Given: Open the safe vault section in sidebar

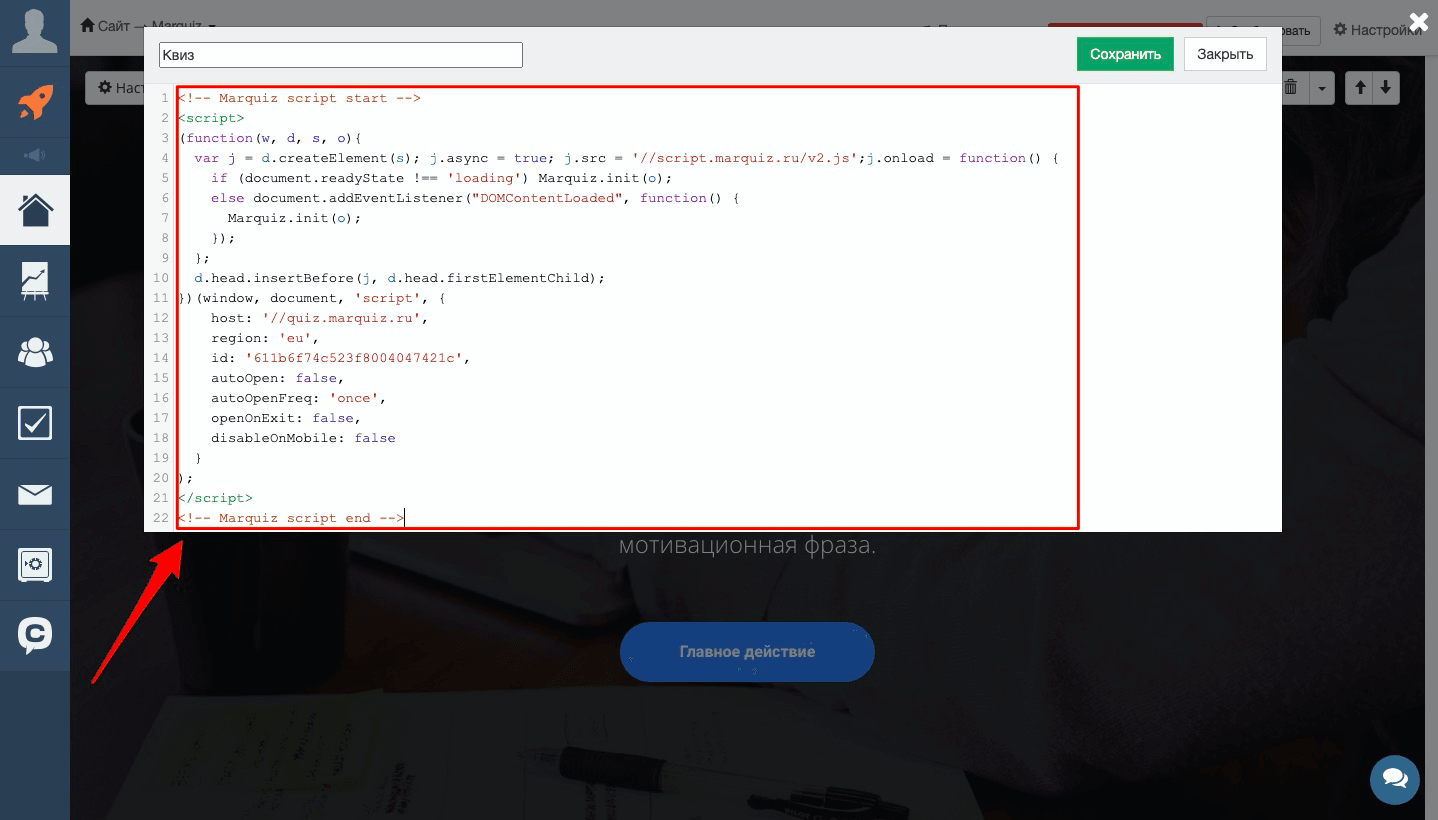Looking at the screenshot, I should tap(35, 565).
